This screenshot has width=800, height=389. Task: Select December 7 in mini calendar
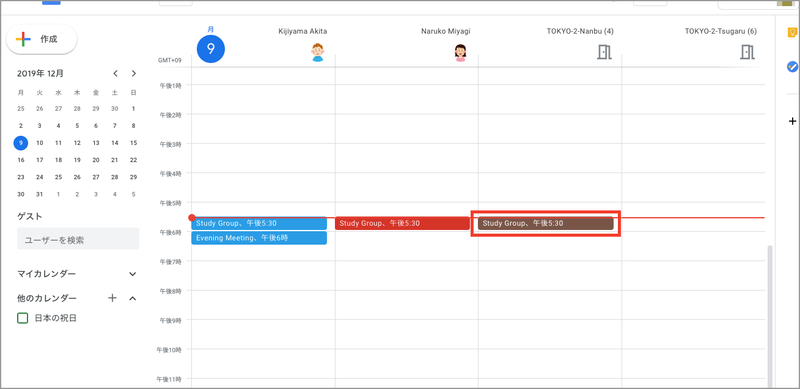tap(114, 126)
